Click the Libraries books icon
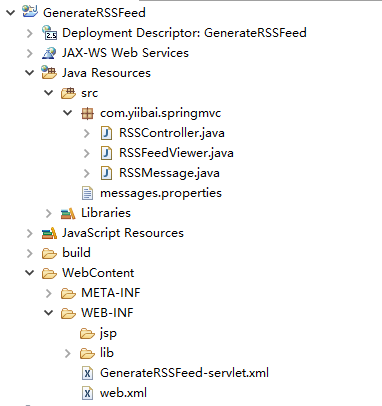This screenshot has width=382, height=406. point(68,213)
